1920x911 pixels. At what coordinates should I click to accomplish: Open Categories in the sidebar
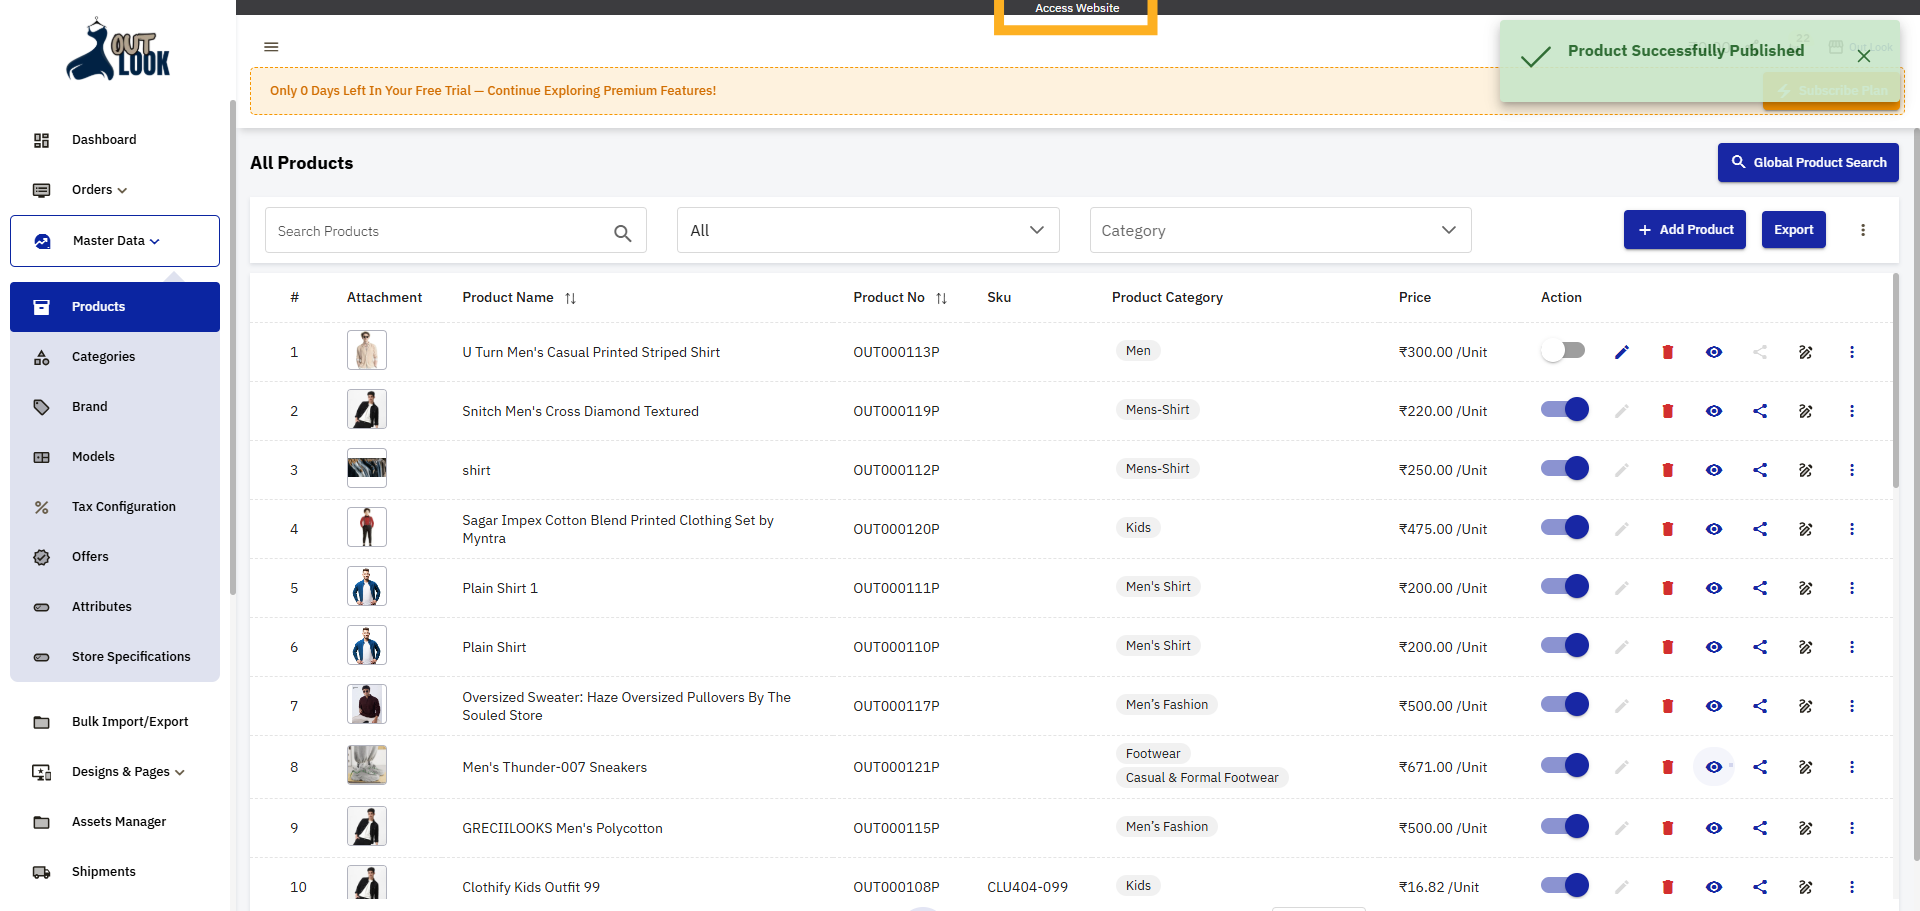coord(103,357)
